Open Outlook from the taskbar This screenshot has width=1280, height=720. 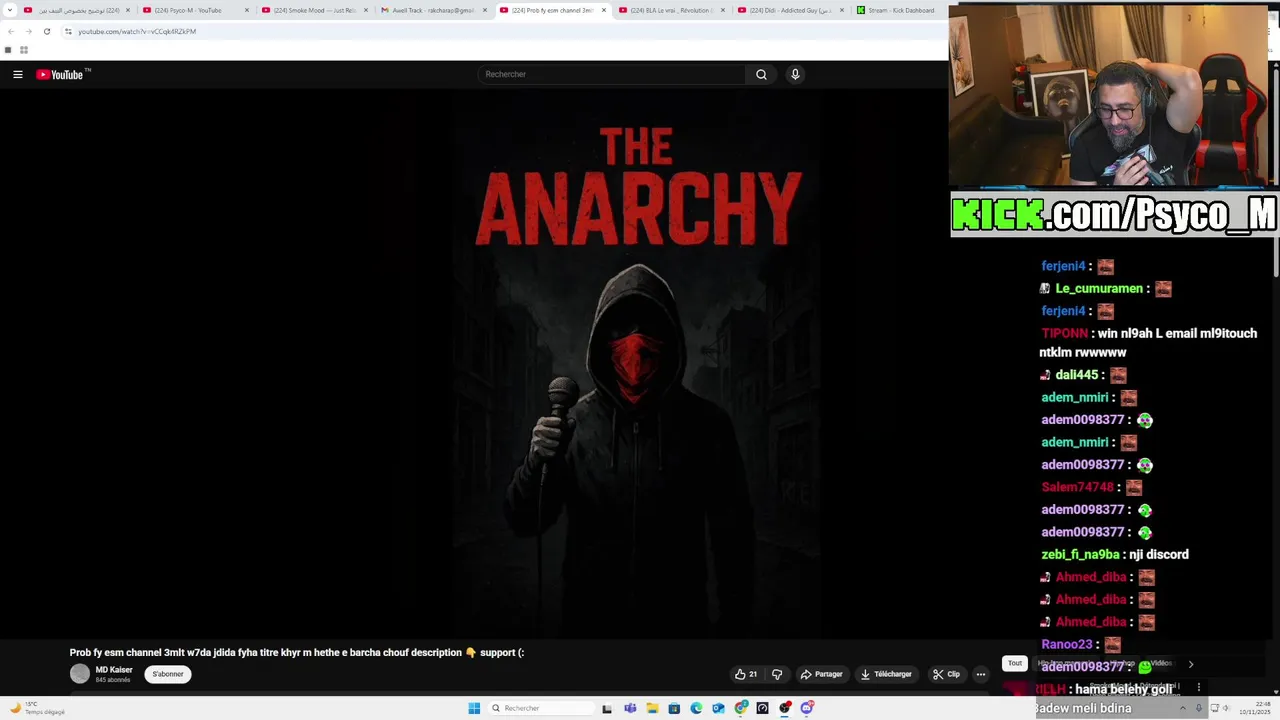coord(718,708)
